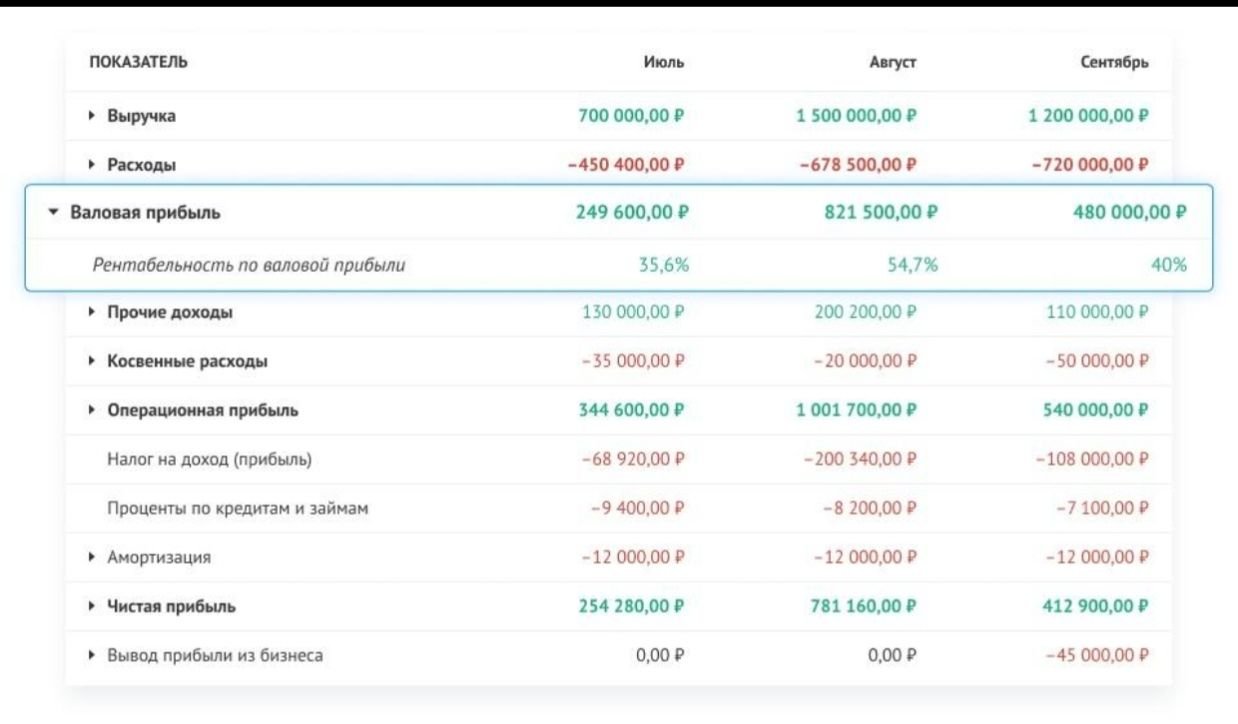
Task: Expand the Амортизация row triangle
Action: [93, 557]
